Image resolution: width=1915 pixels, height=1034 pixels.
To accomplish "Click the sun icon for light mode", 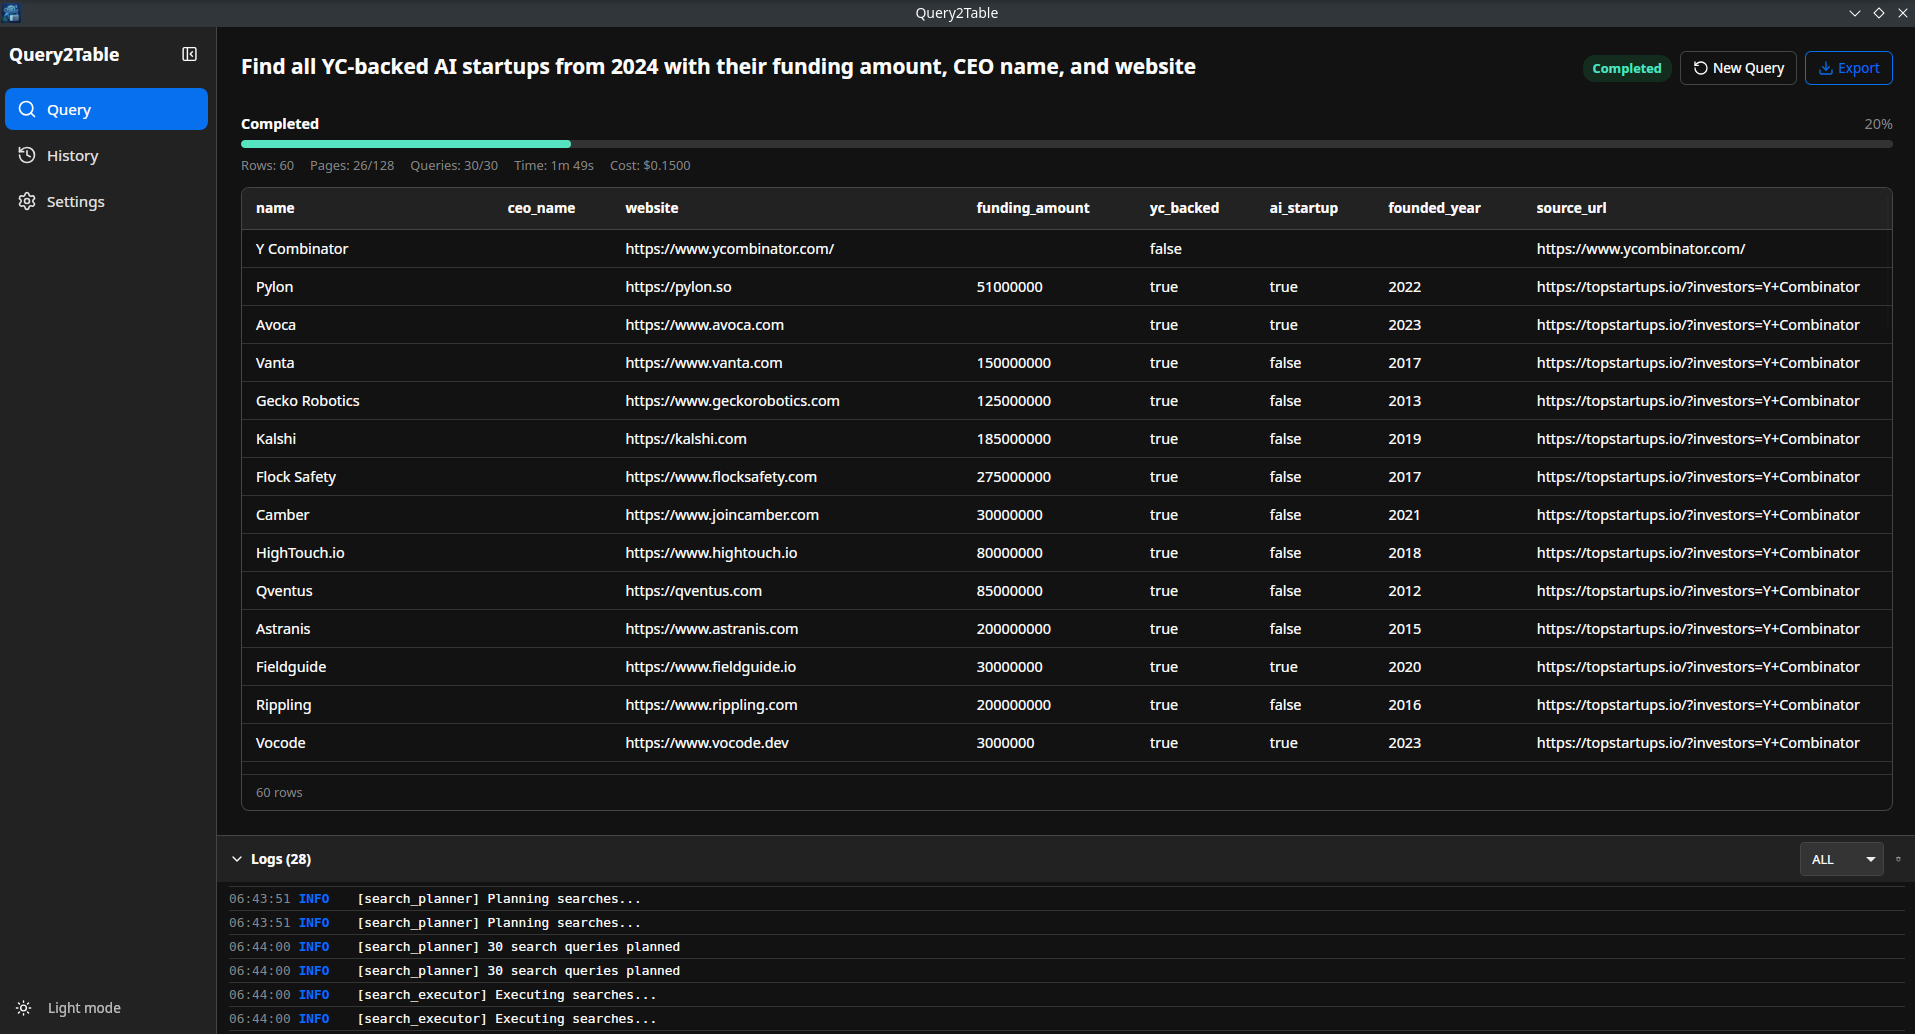I will 24,1008.
